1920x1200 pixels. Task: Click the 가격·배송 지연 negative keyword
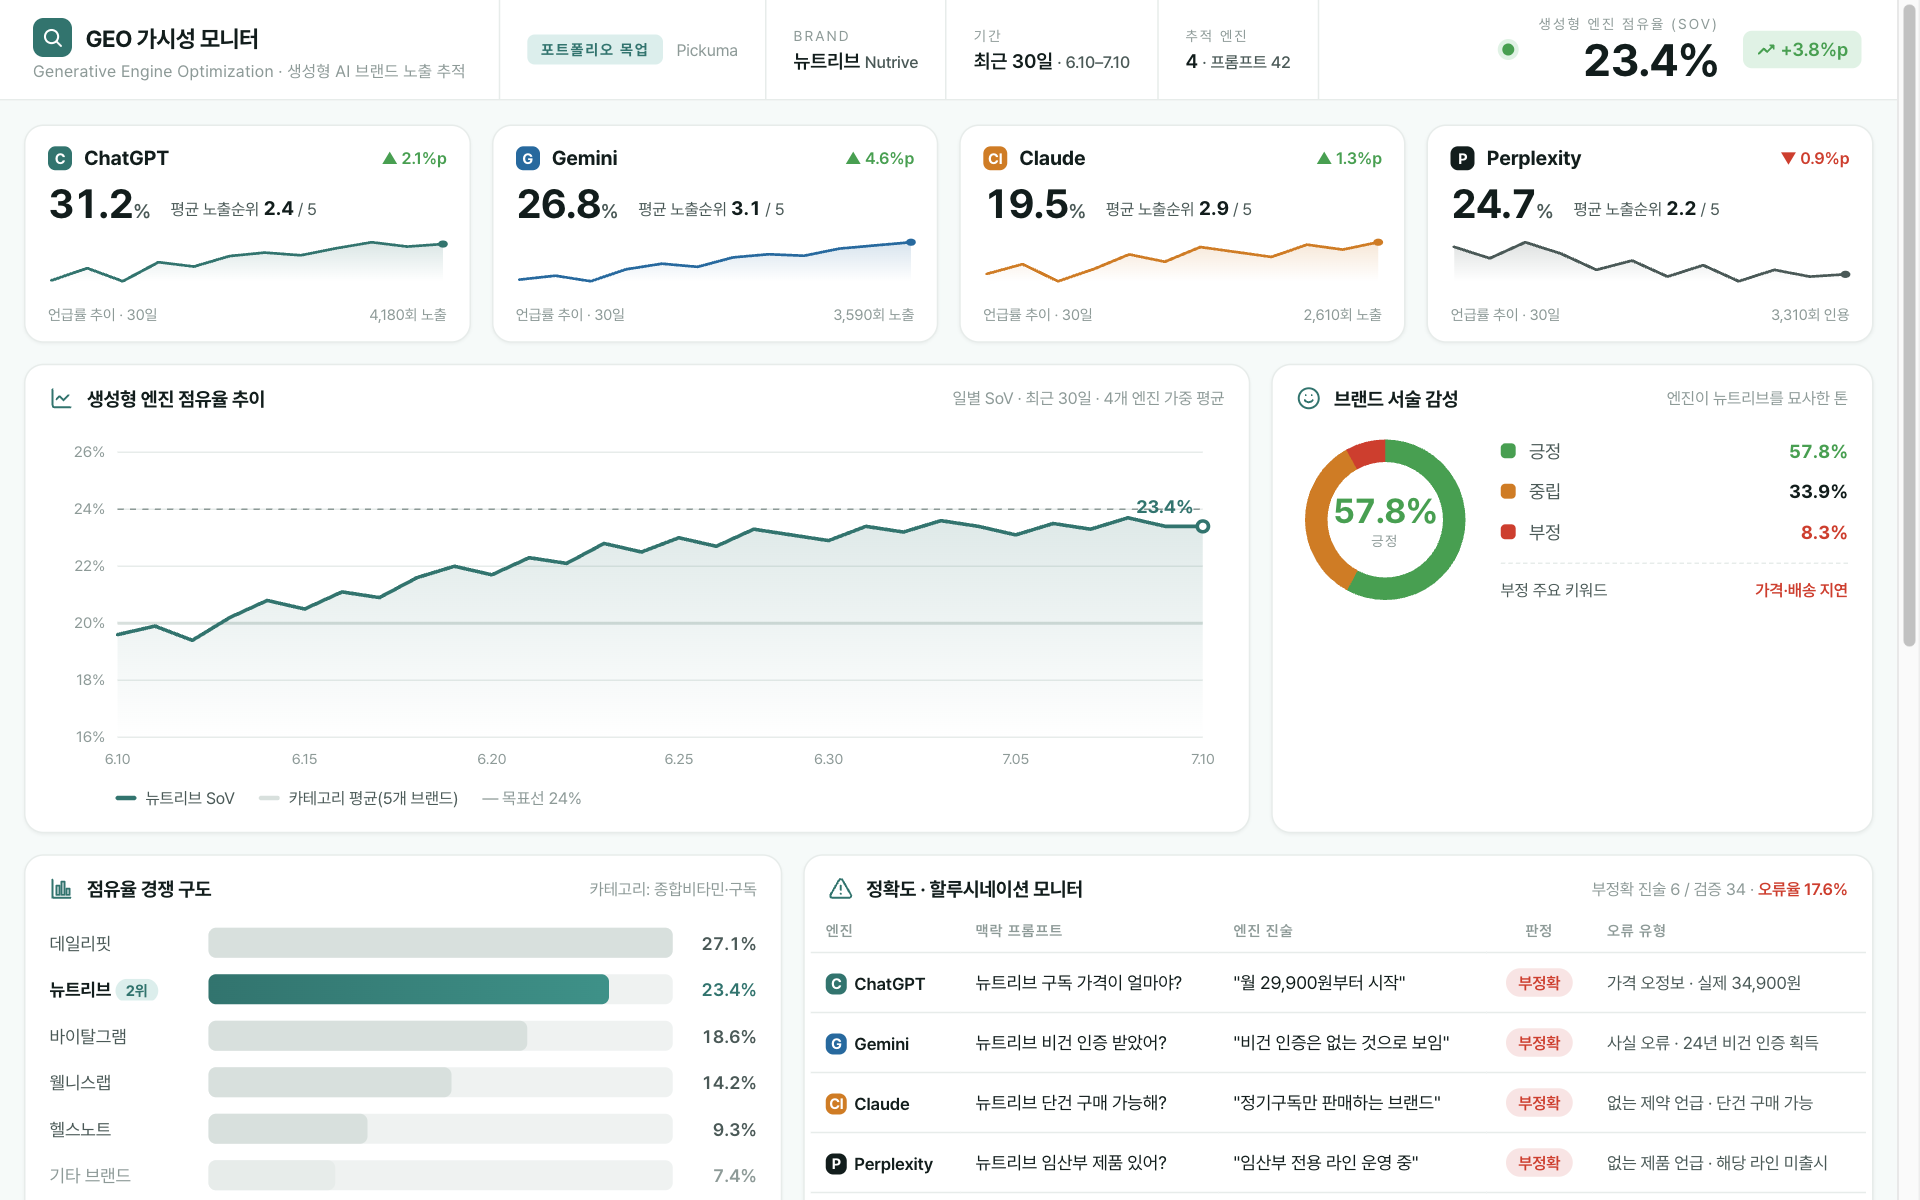[x=1801, y=590]
